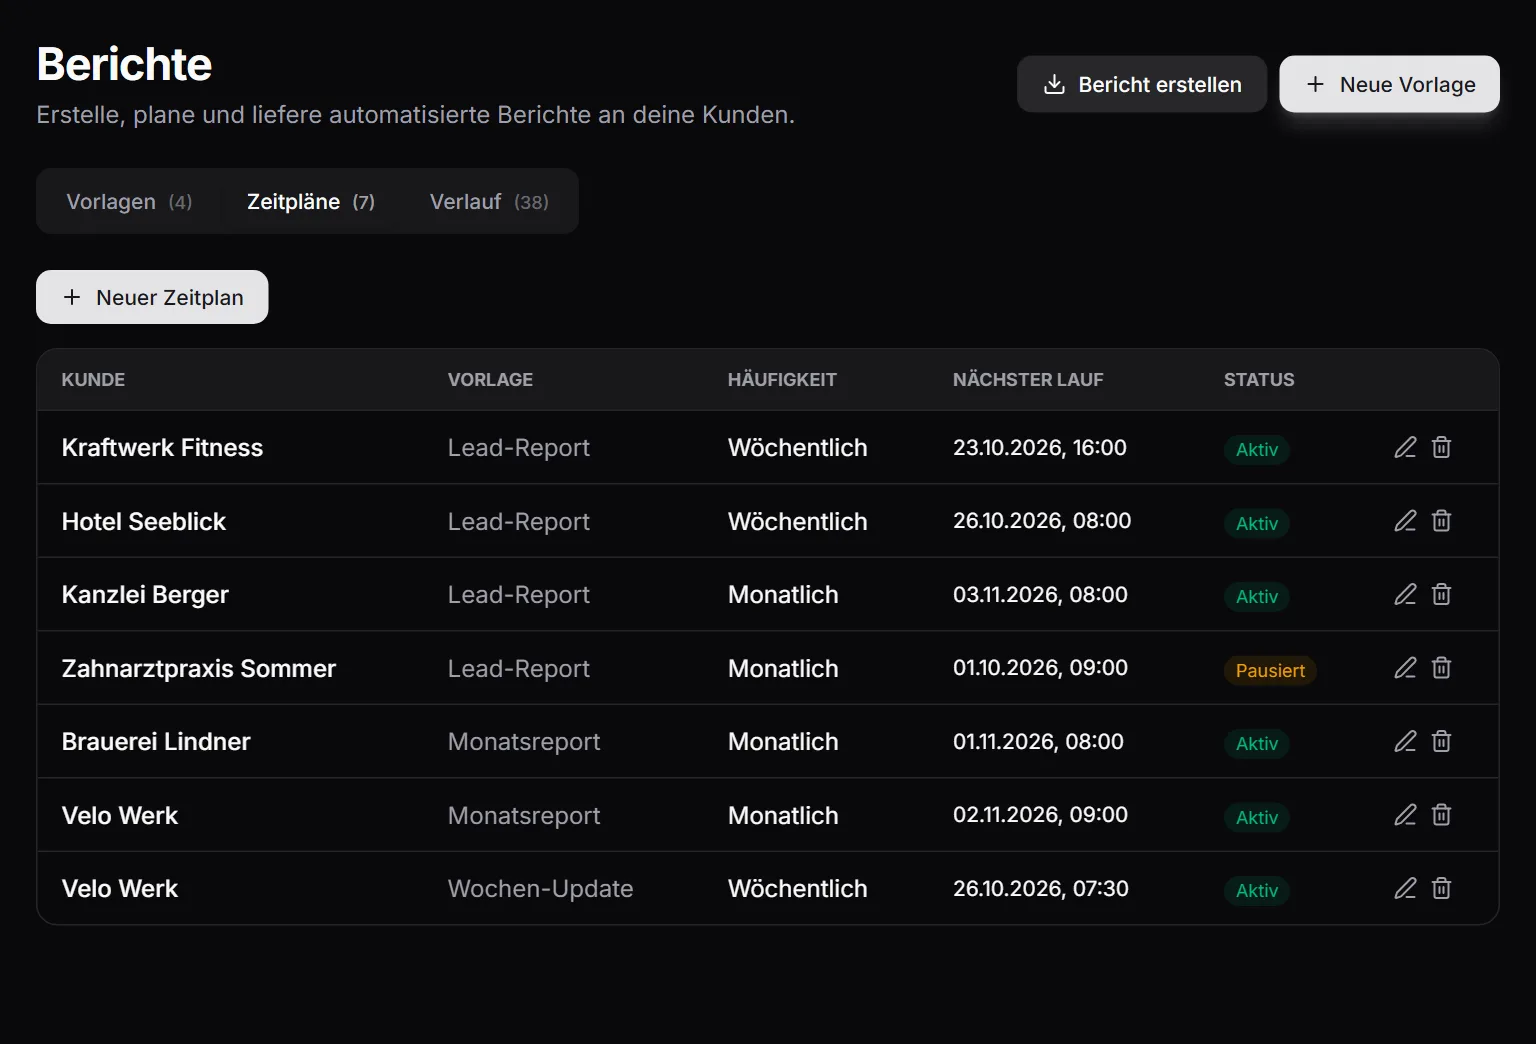This screenshot has width=1536, height=1044.
Task: Click Aktiv badge in Hotel Seeblick row
Action: 1257,523
